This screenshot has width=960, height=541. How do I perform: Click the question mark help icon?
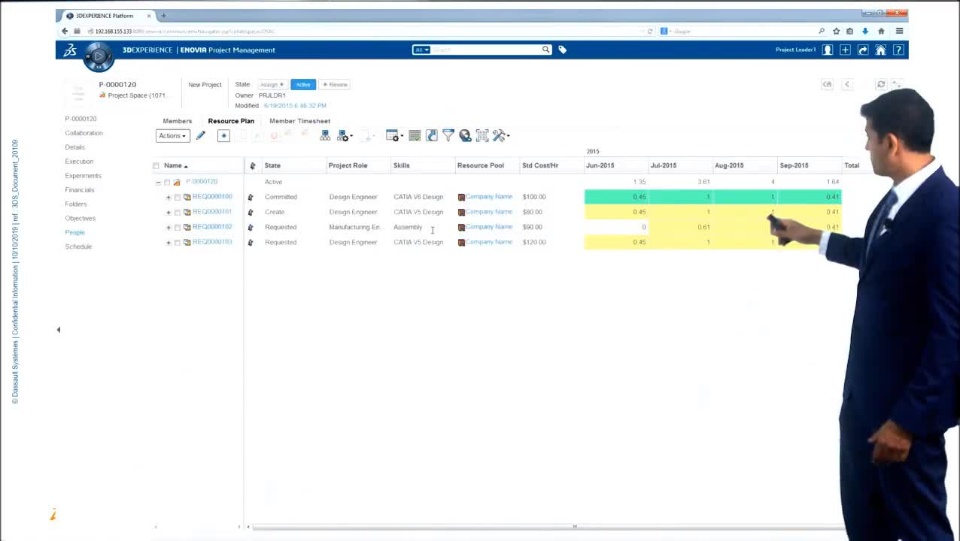(898, 50)
